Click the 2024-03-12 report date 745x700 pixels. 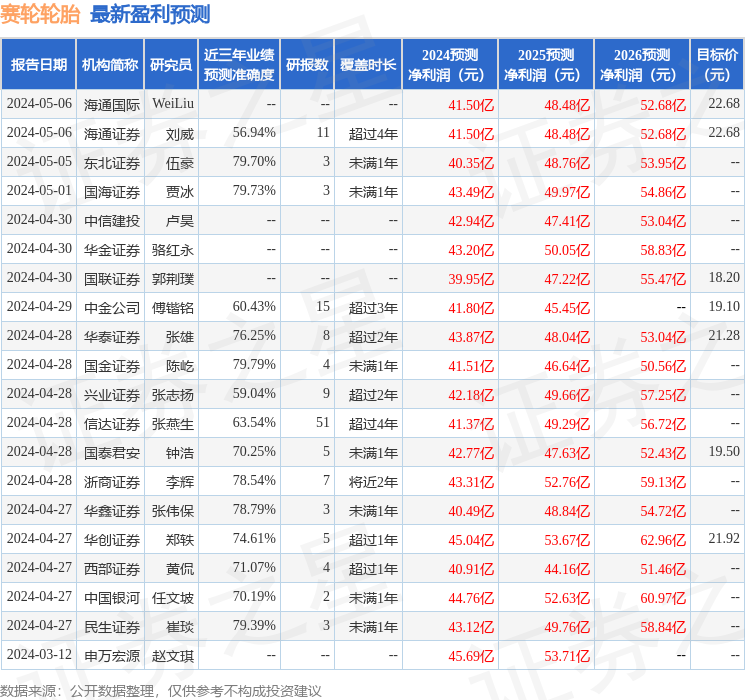[x=39, y=654]
